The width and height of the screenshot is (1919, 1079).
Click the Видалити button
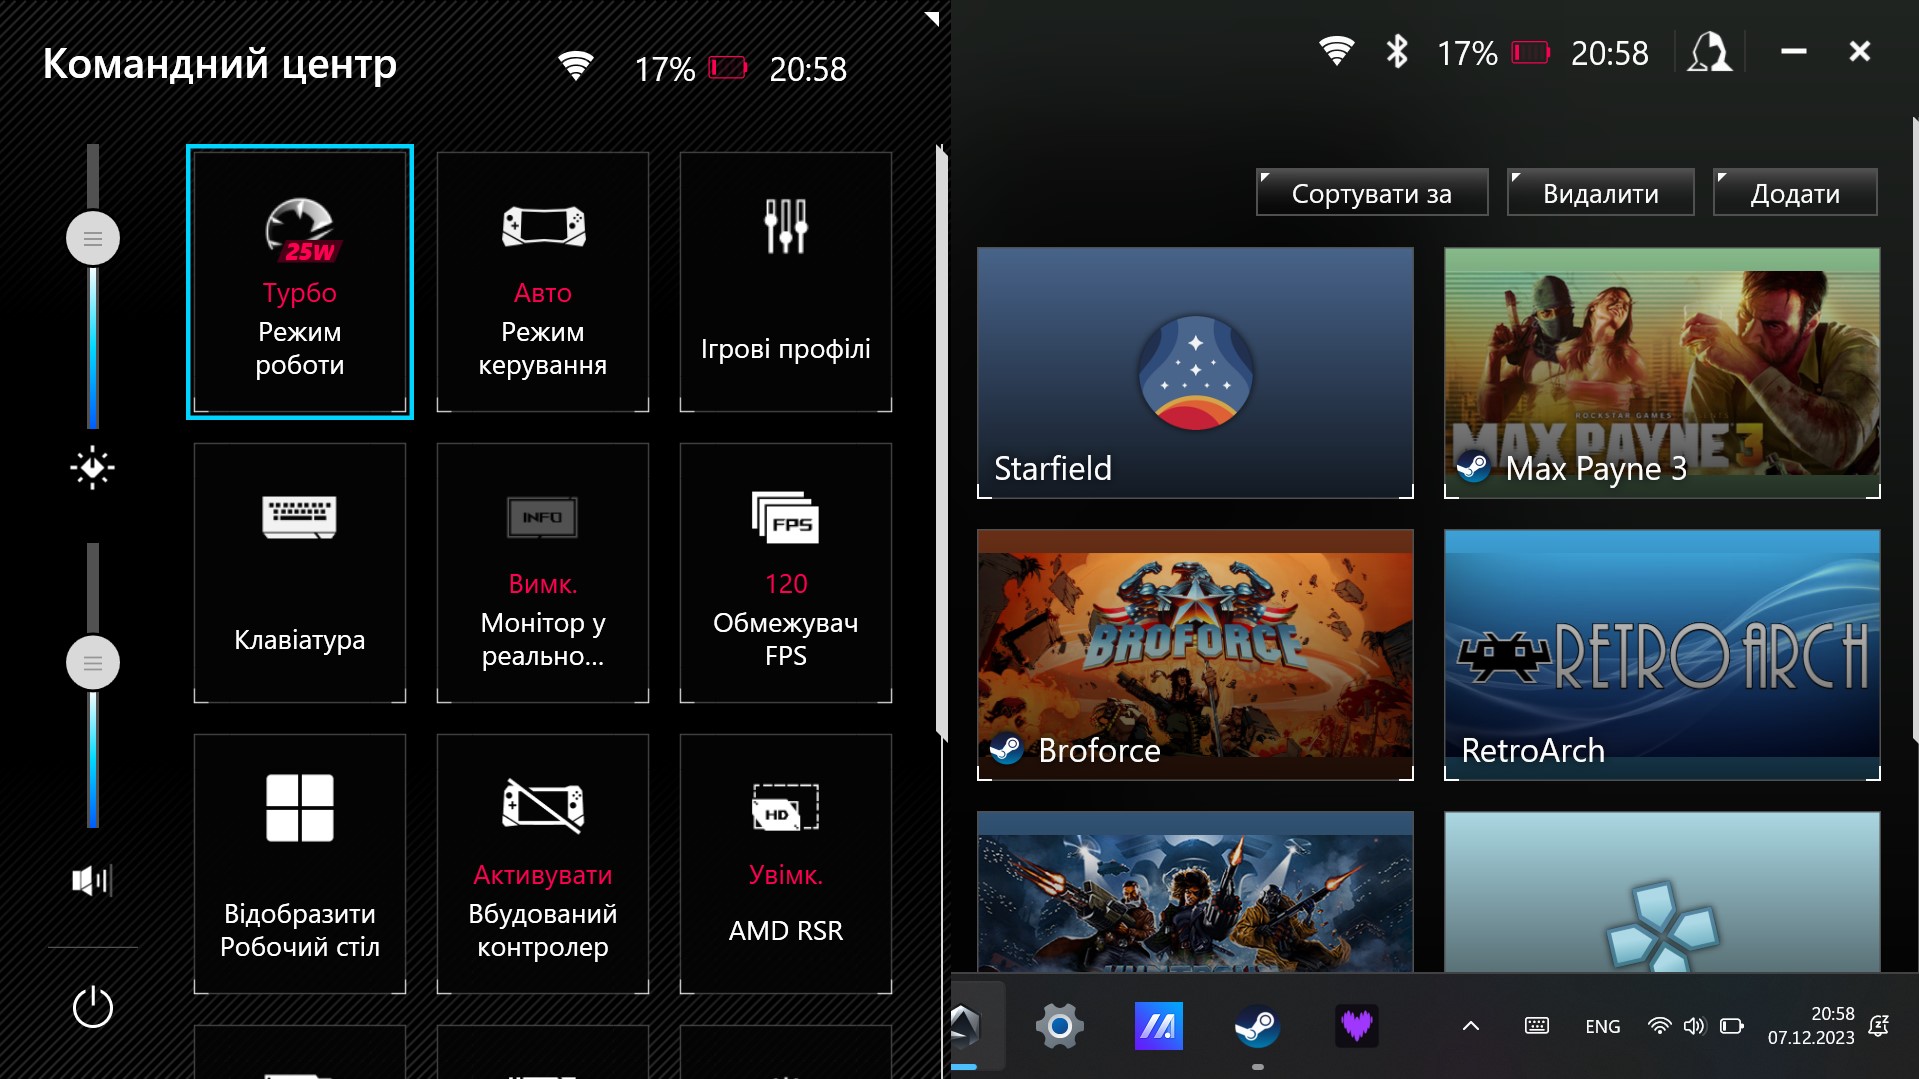pos(1600,193)
